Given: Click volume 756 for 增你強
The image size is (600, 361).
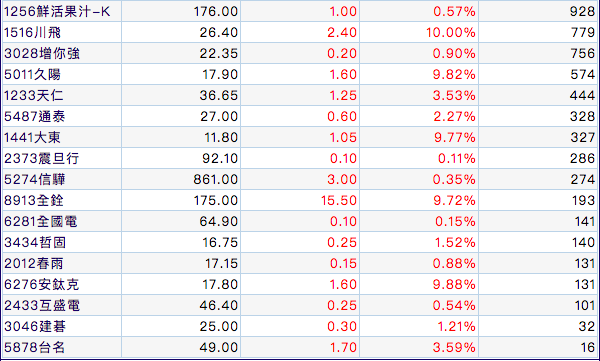Looking at the screenshot, I should click(x=583, y=54).
